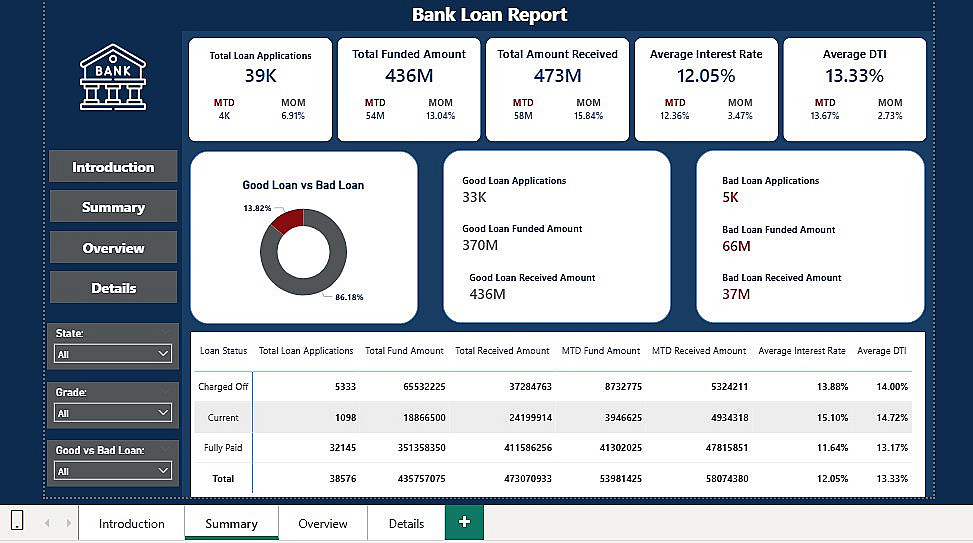Viewport: 973px width, 543px height.
Task: Click the 54M MTD funded amount value
Action: [375, 116]
